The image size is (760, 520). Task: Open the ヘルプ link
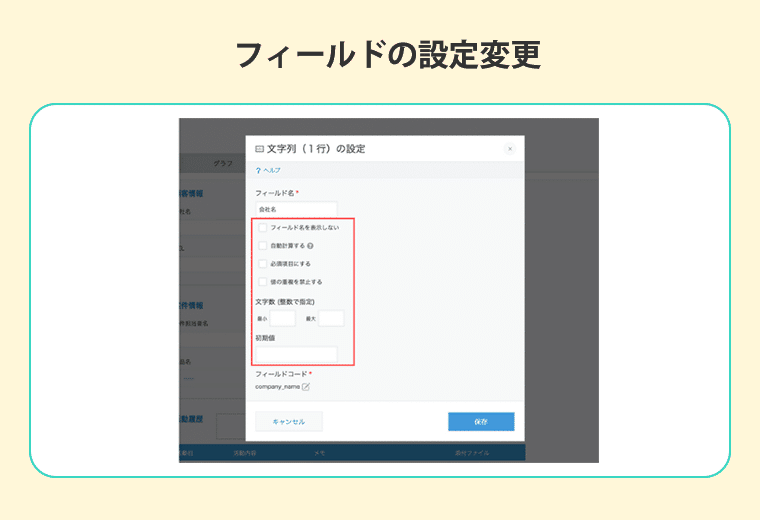[x=268, y=170]
